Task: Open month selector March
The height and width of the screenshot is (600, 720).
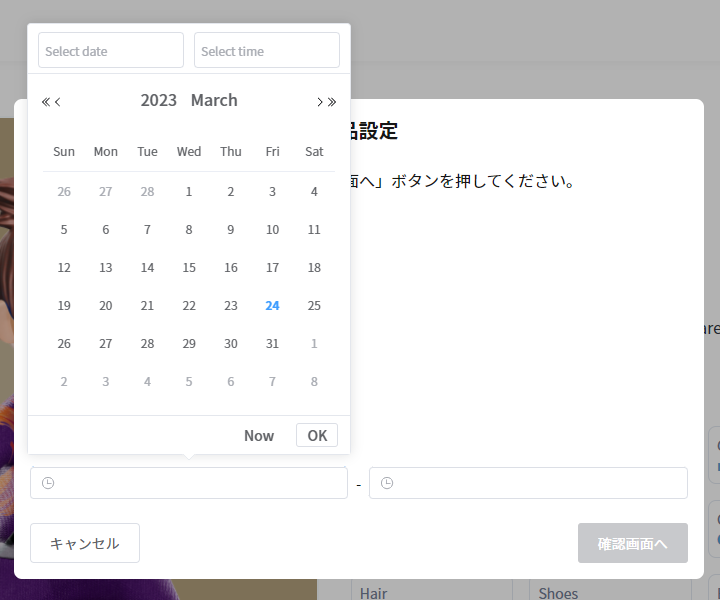Action: [x=214, y=100]
